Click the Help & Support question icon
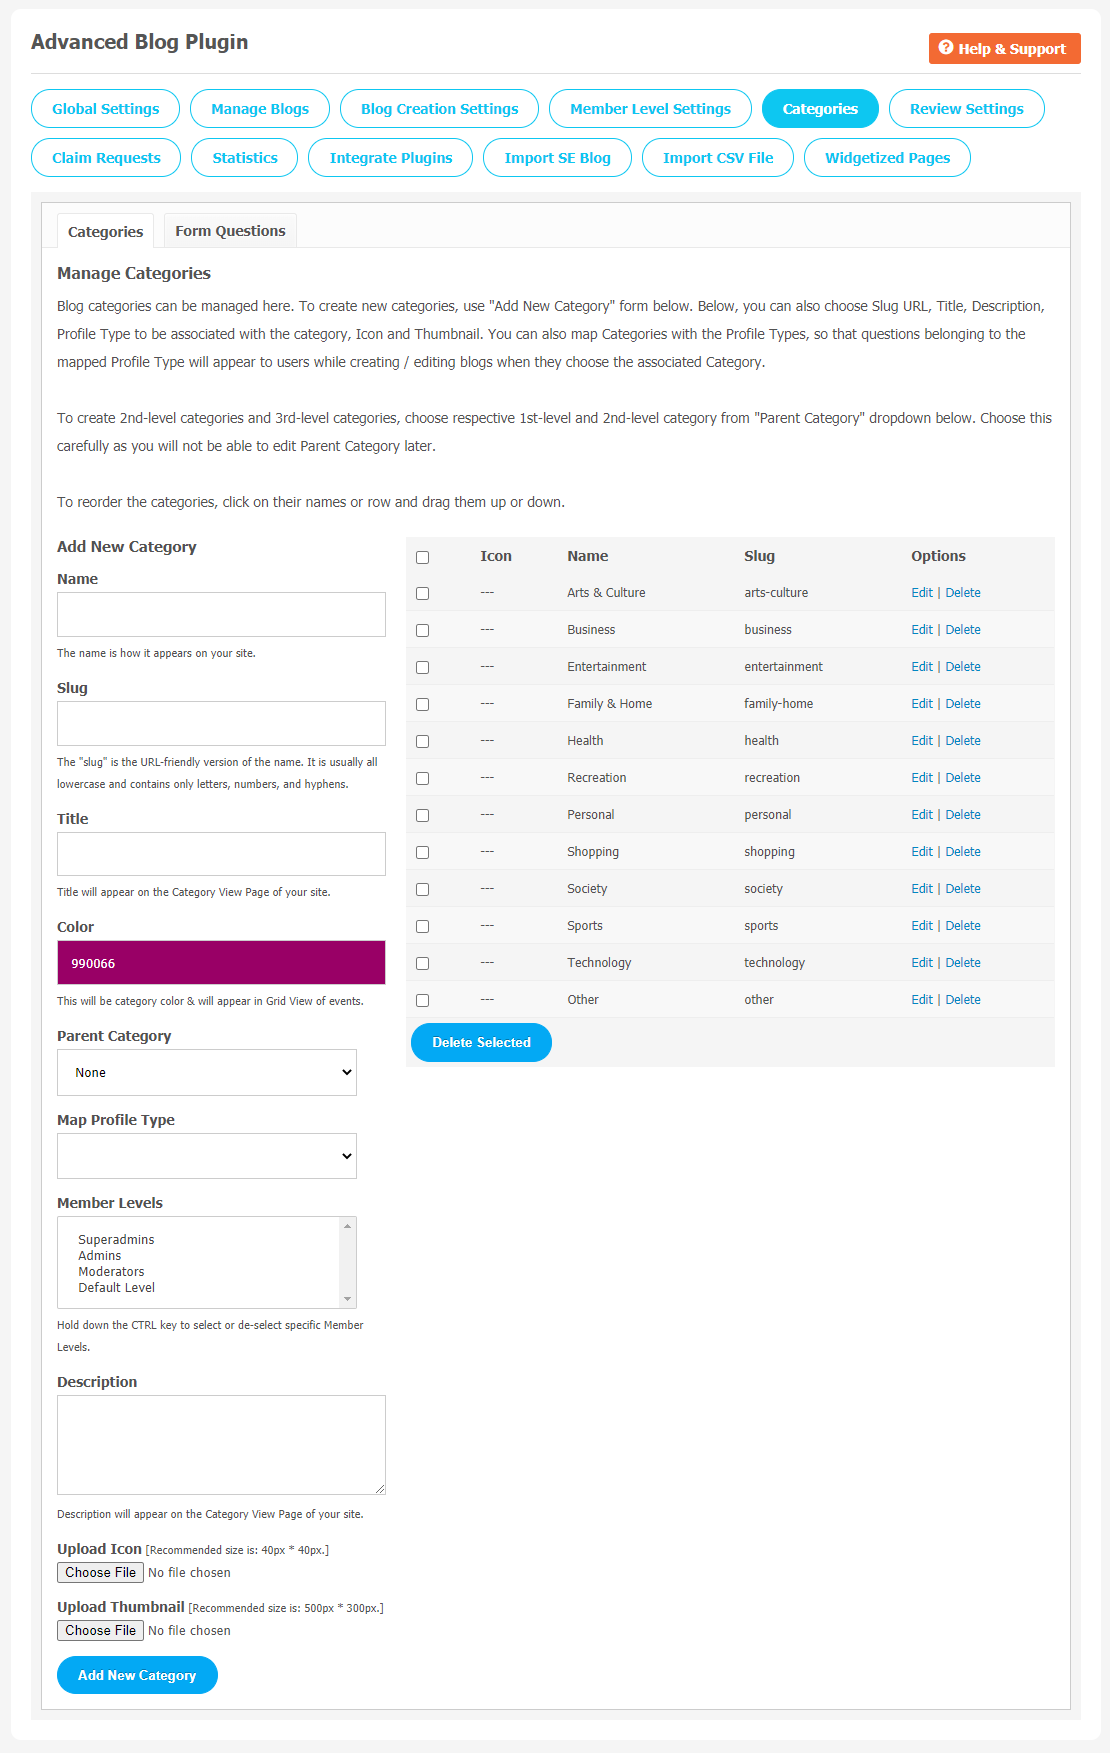The image size is (1110, 1753). [x=945, y=48]
